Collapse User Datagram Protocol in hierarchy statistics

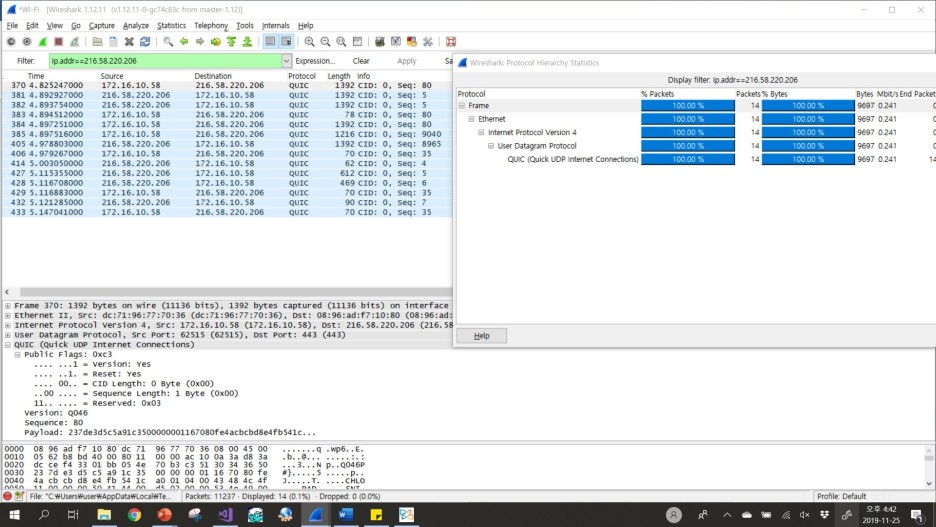pos(491,146)
